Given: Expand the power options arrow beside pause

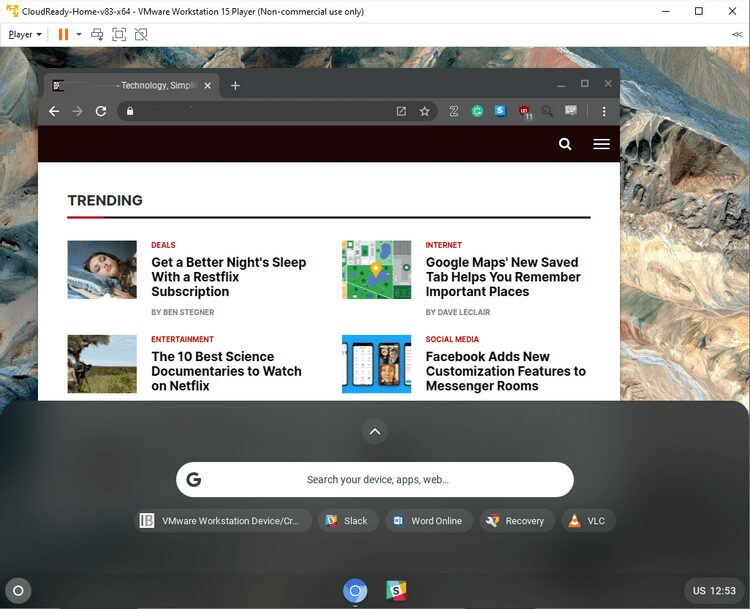Looking at the screenshot, I should click(x=79, y=34).
